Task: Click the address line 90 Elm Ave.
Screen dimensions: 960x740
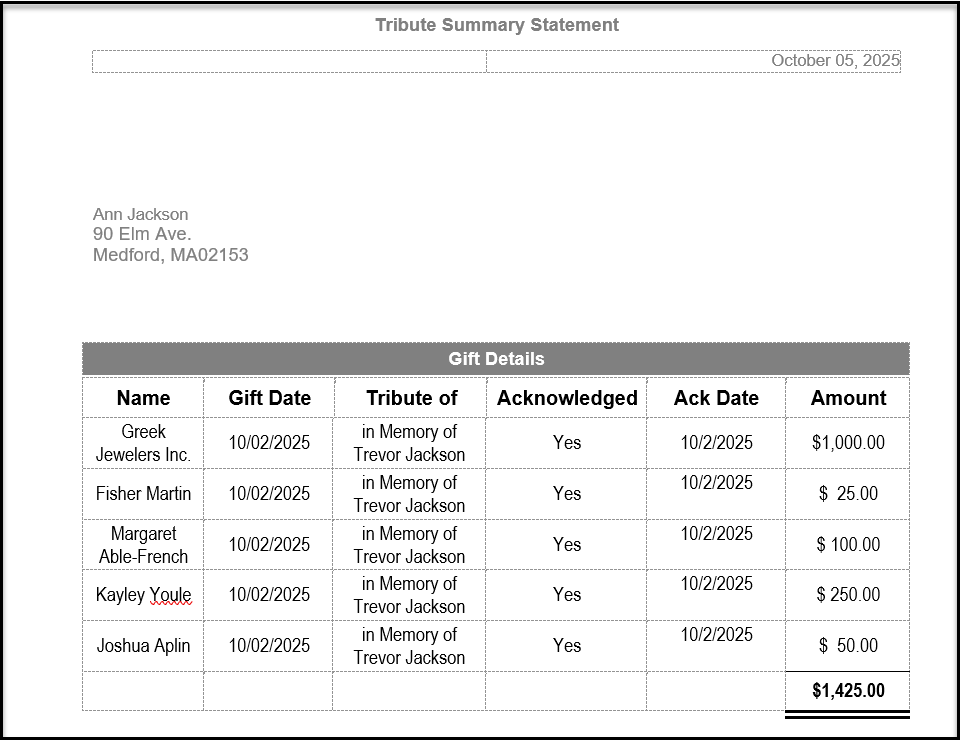Action: 142,234
